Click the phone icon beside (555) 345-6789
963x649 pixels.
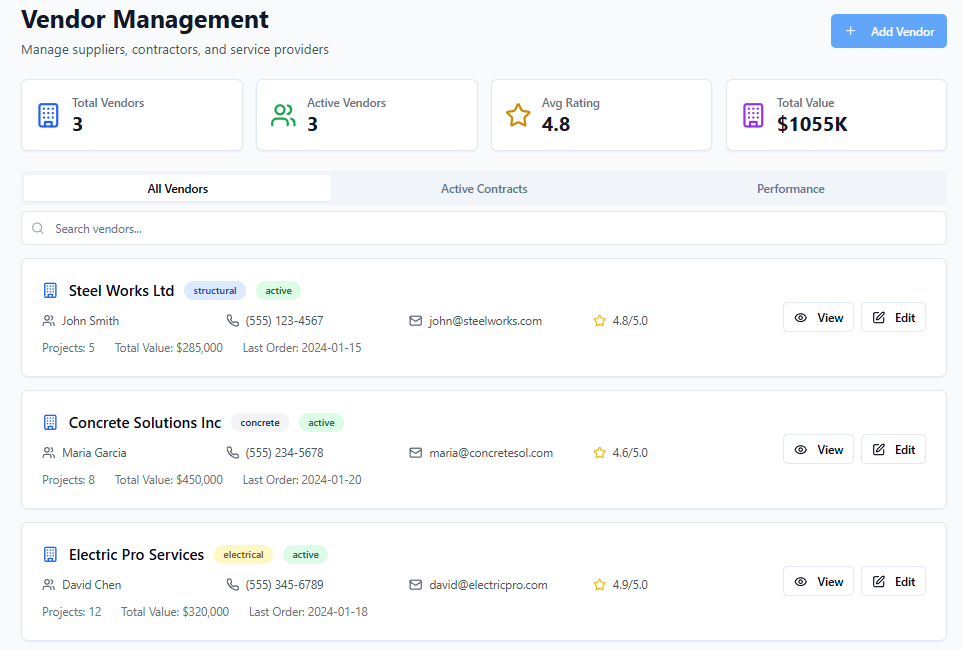(x=233, y=585)
